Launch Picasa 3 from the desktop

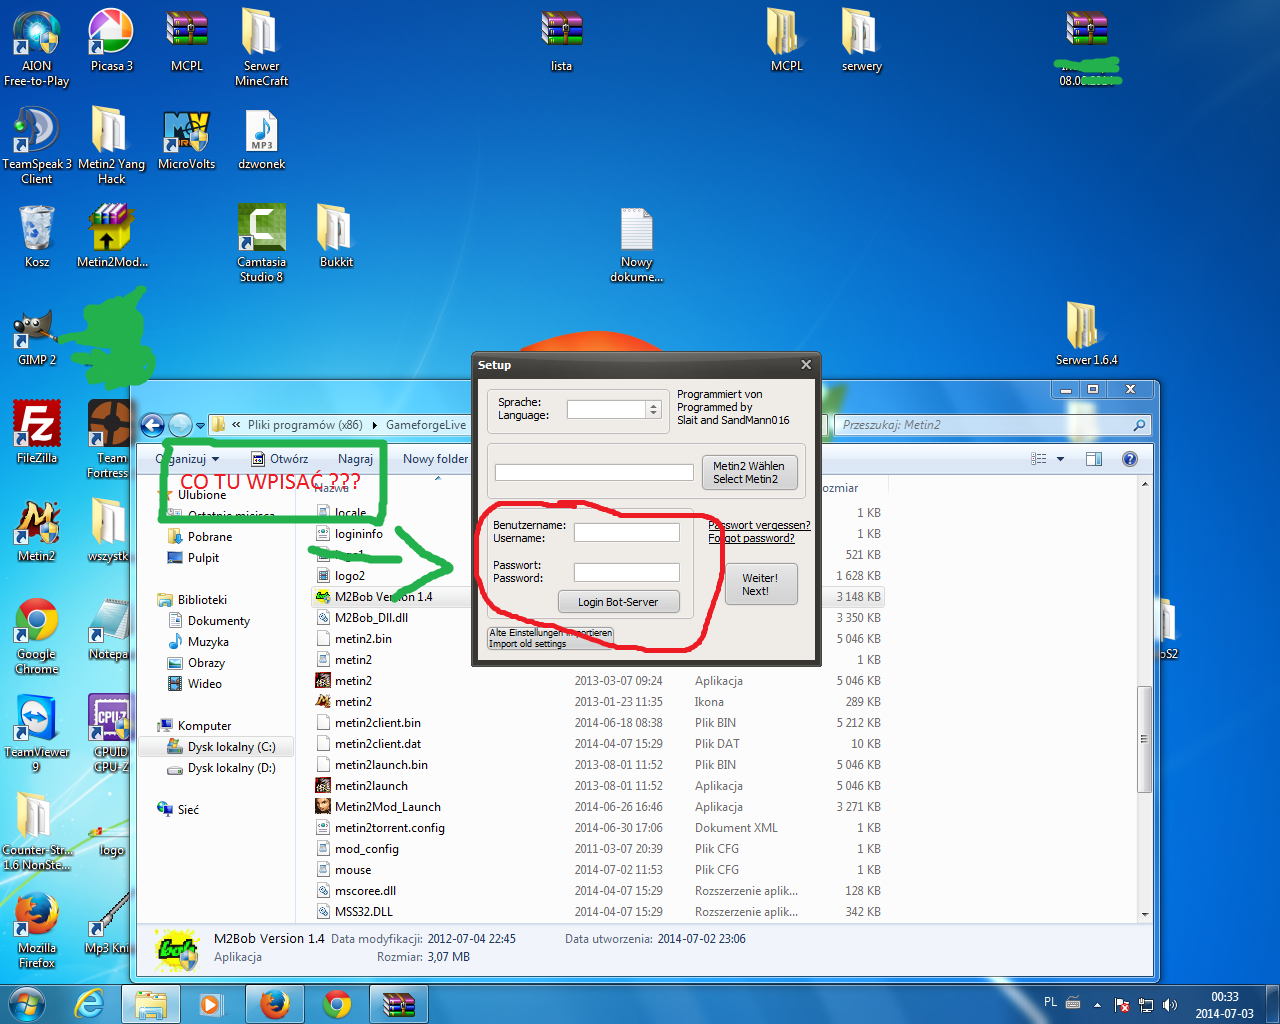point(111,41)
